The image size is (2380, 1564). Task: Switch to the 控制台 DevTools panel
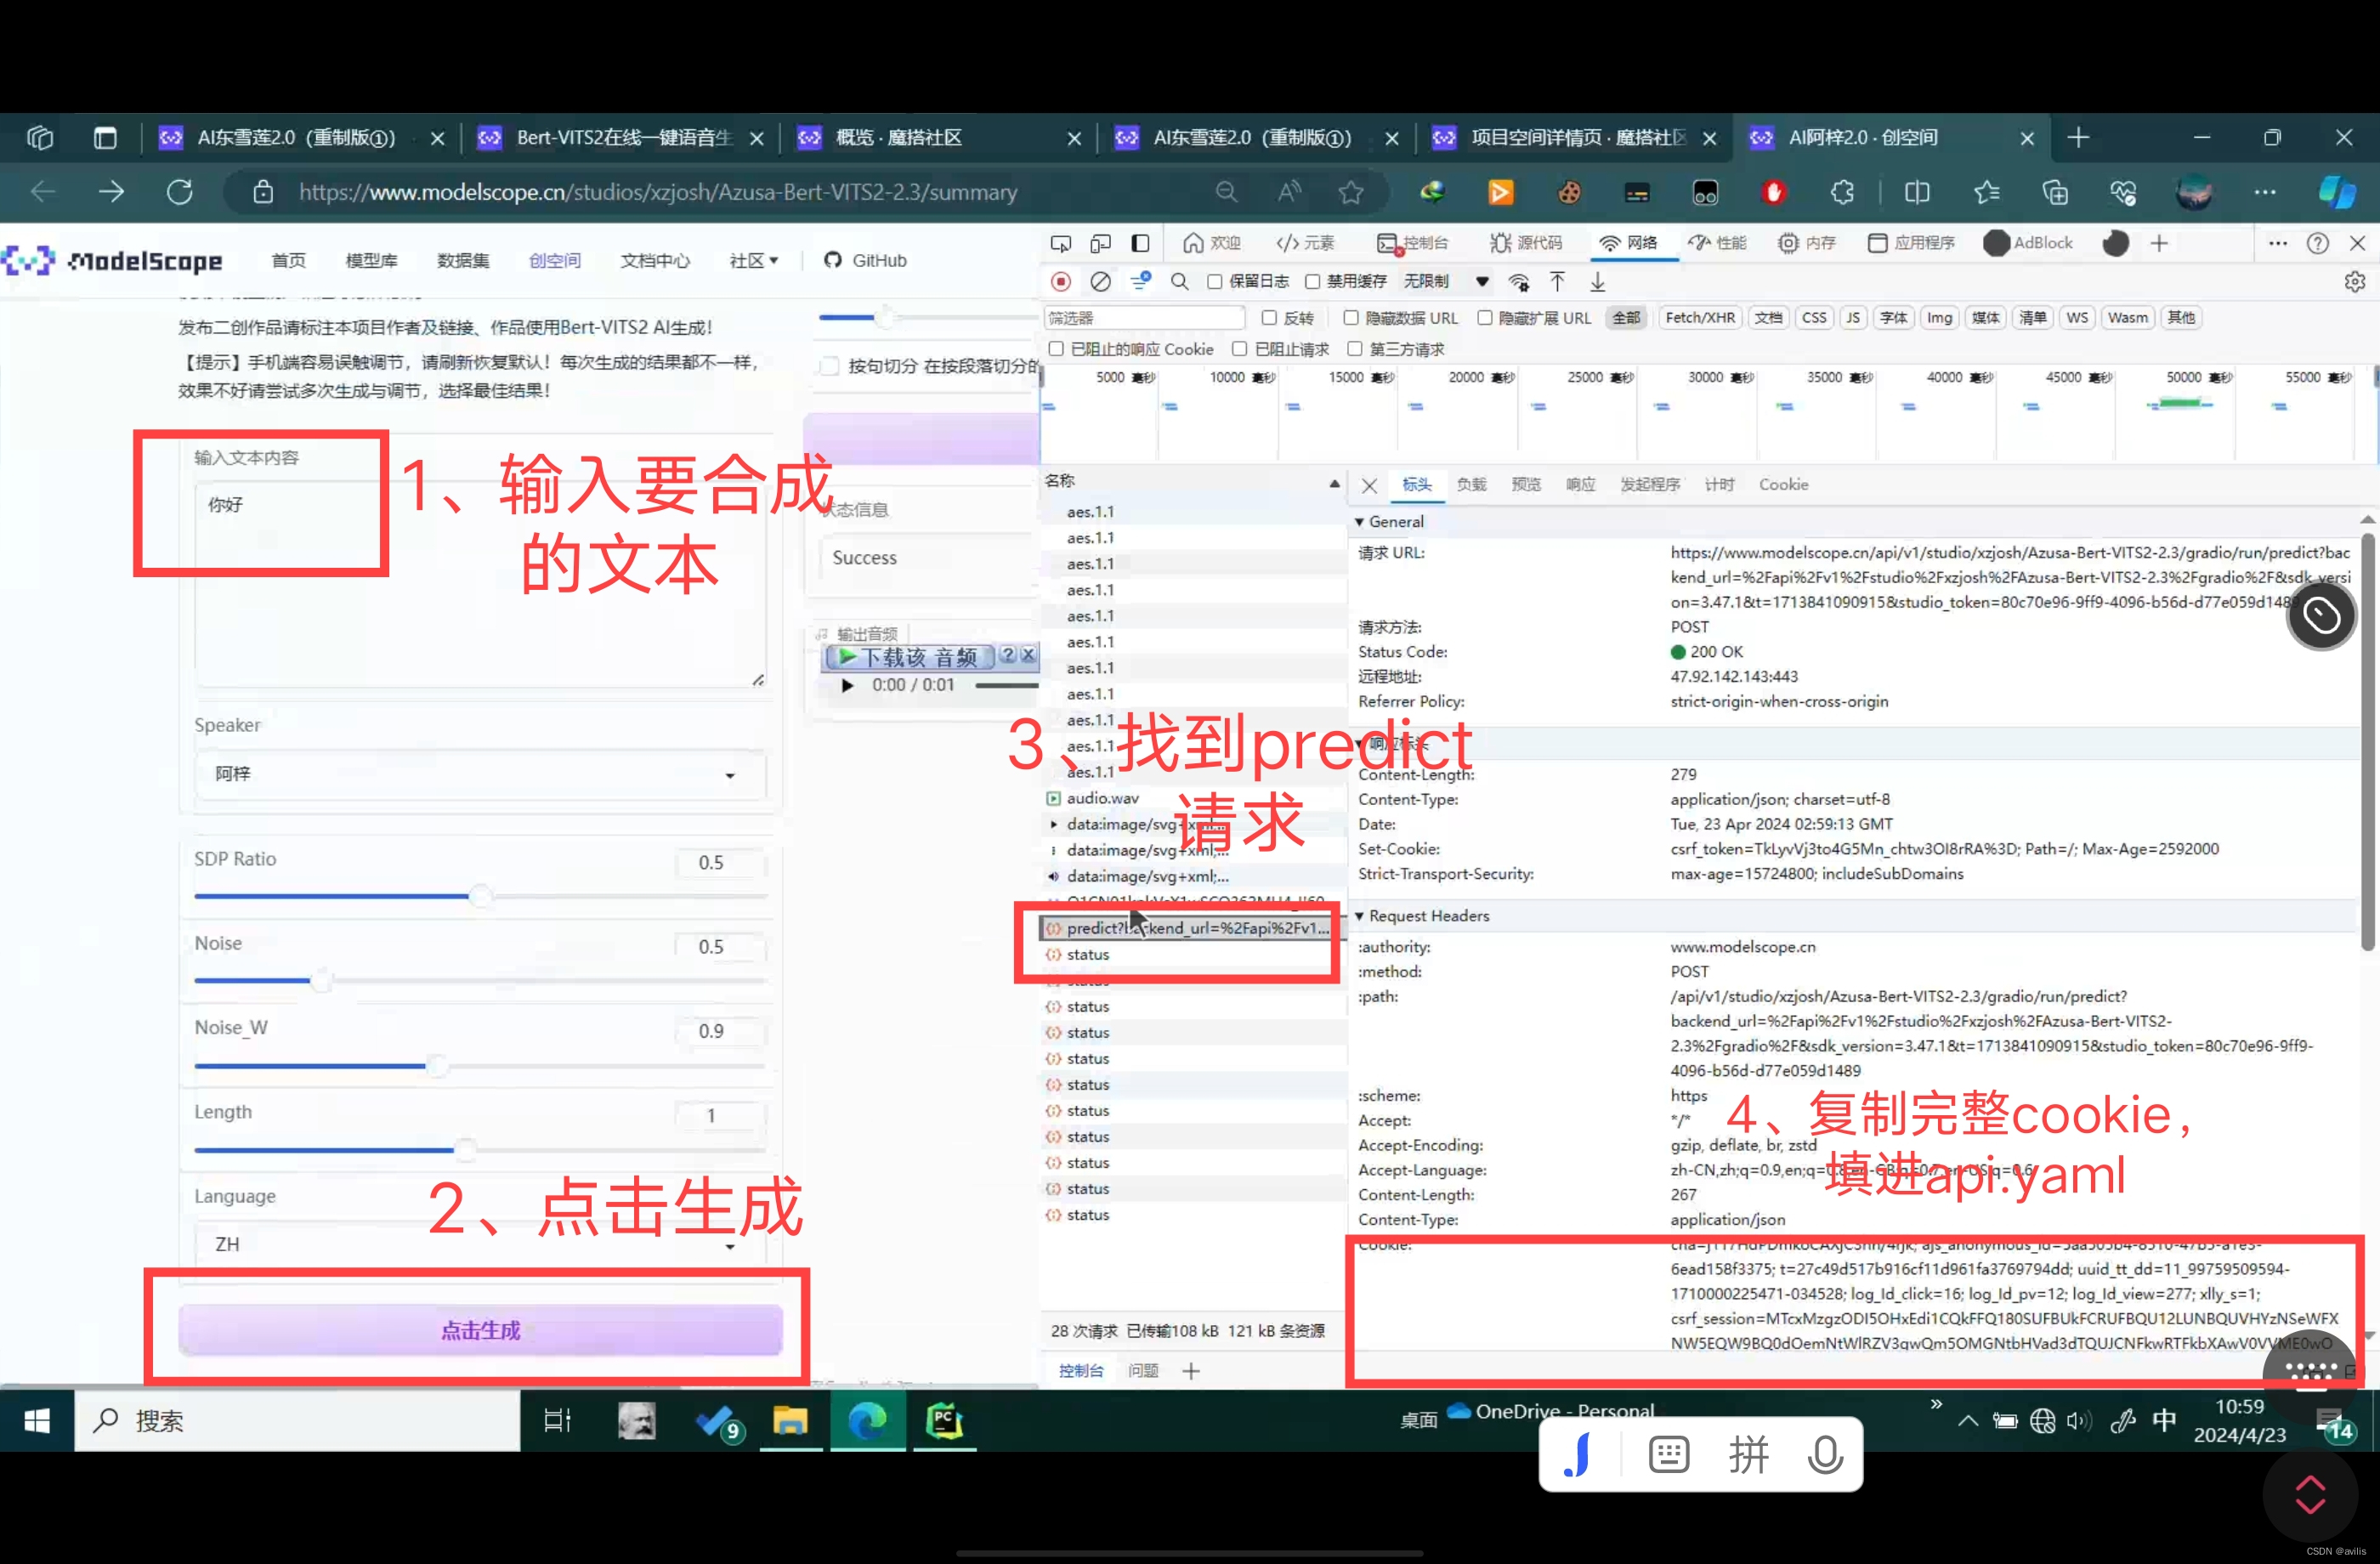click(1413, 243)
